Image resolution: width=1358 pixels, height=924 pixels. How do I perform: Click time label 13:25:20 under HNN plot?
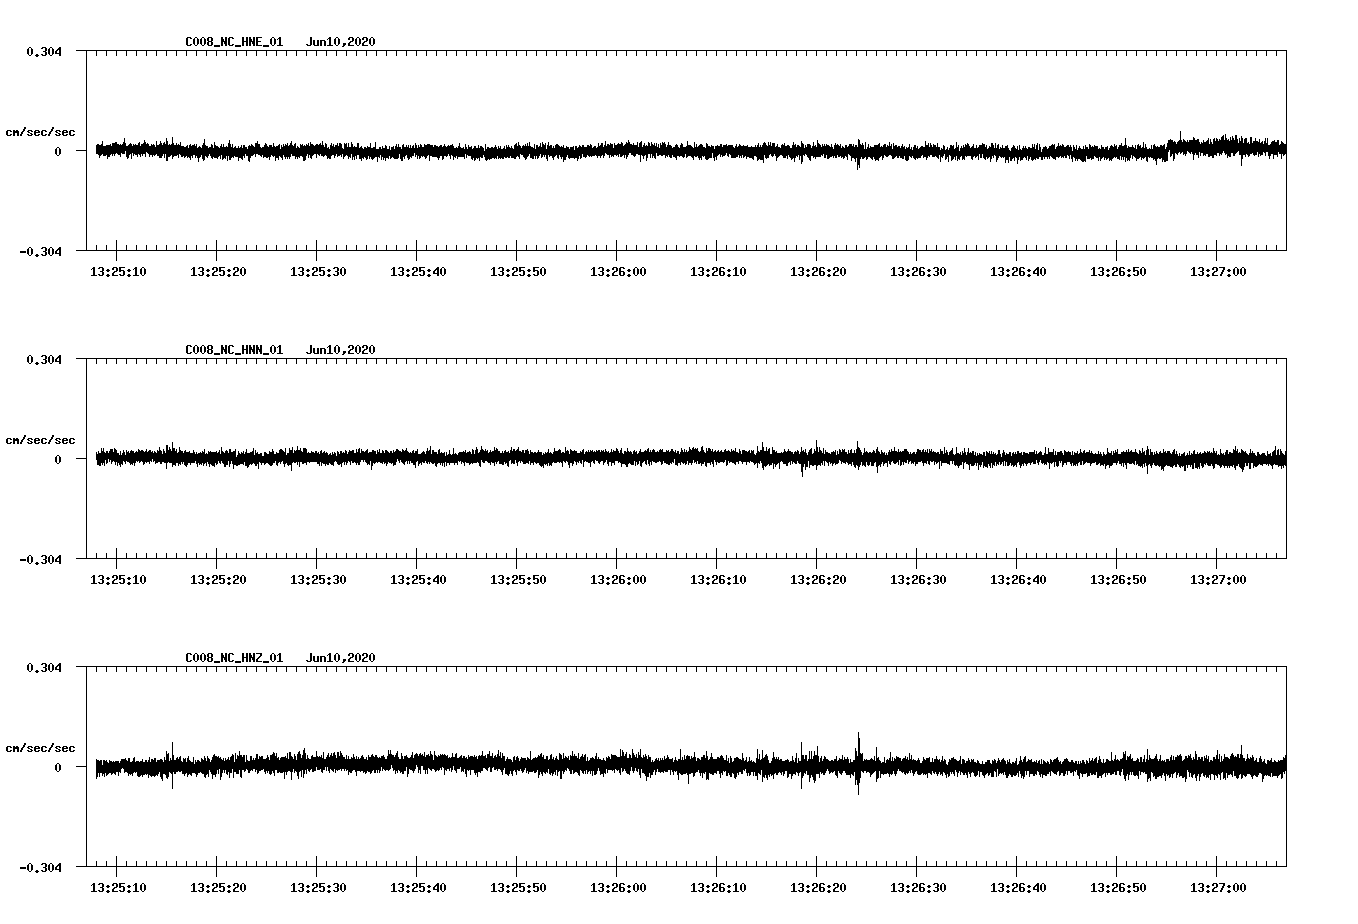tap(218, 579)
